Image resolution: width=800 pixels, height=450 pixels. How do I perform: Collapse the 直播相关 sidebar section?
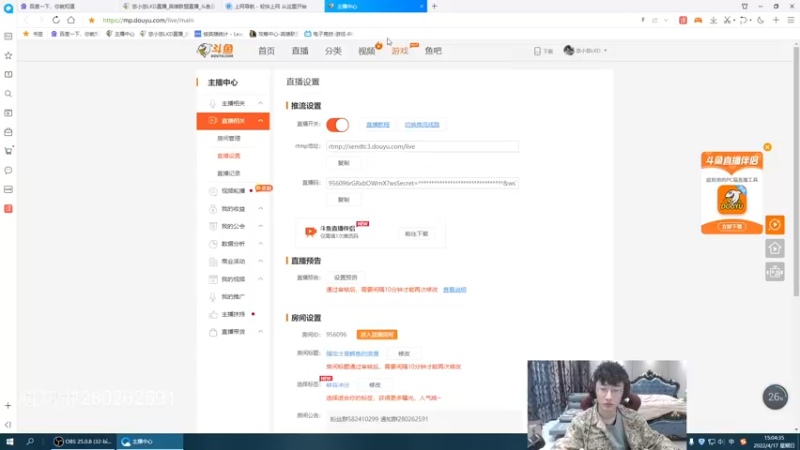click(261, 121)
